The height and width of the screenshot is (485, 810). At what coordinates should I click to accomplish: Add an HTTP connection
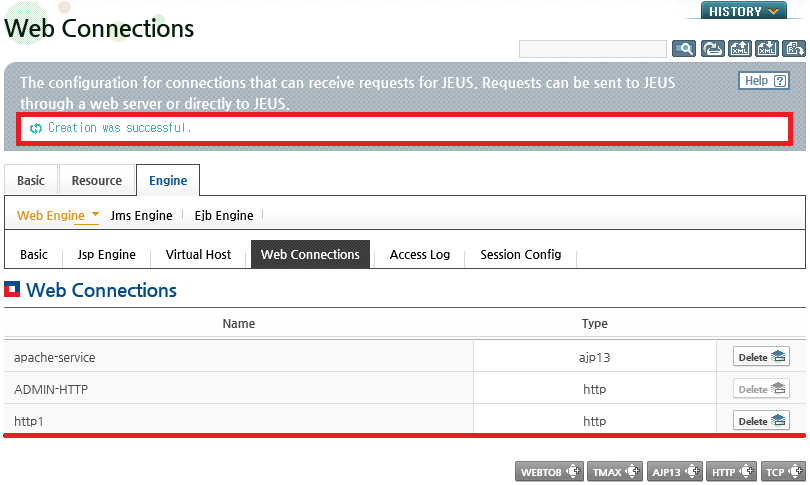pos(731,472)
